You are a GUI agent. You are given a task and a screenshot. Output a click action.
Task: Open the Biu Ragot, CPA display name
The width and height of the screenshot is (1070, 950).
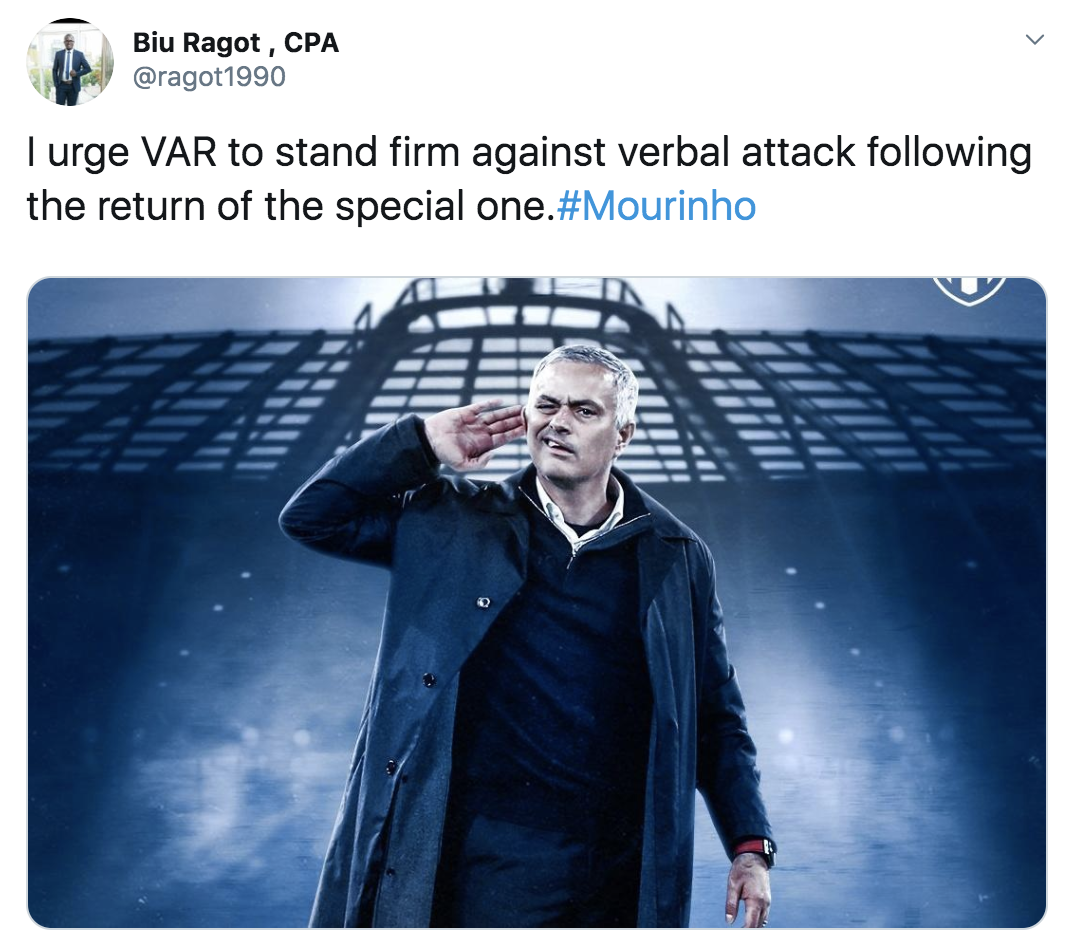click(x=235, y=43)
